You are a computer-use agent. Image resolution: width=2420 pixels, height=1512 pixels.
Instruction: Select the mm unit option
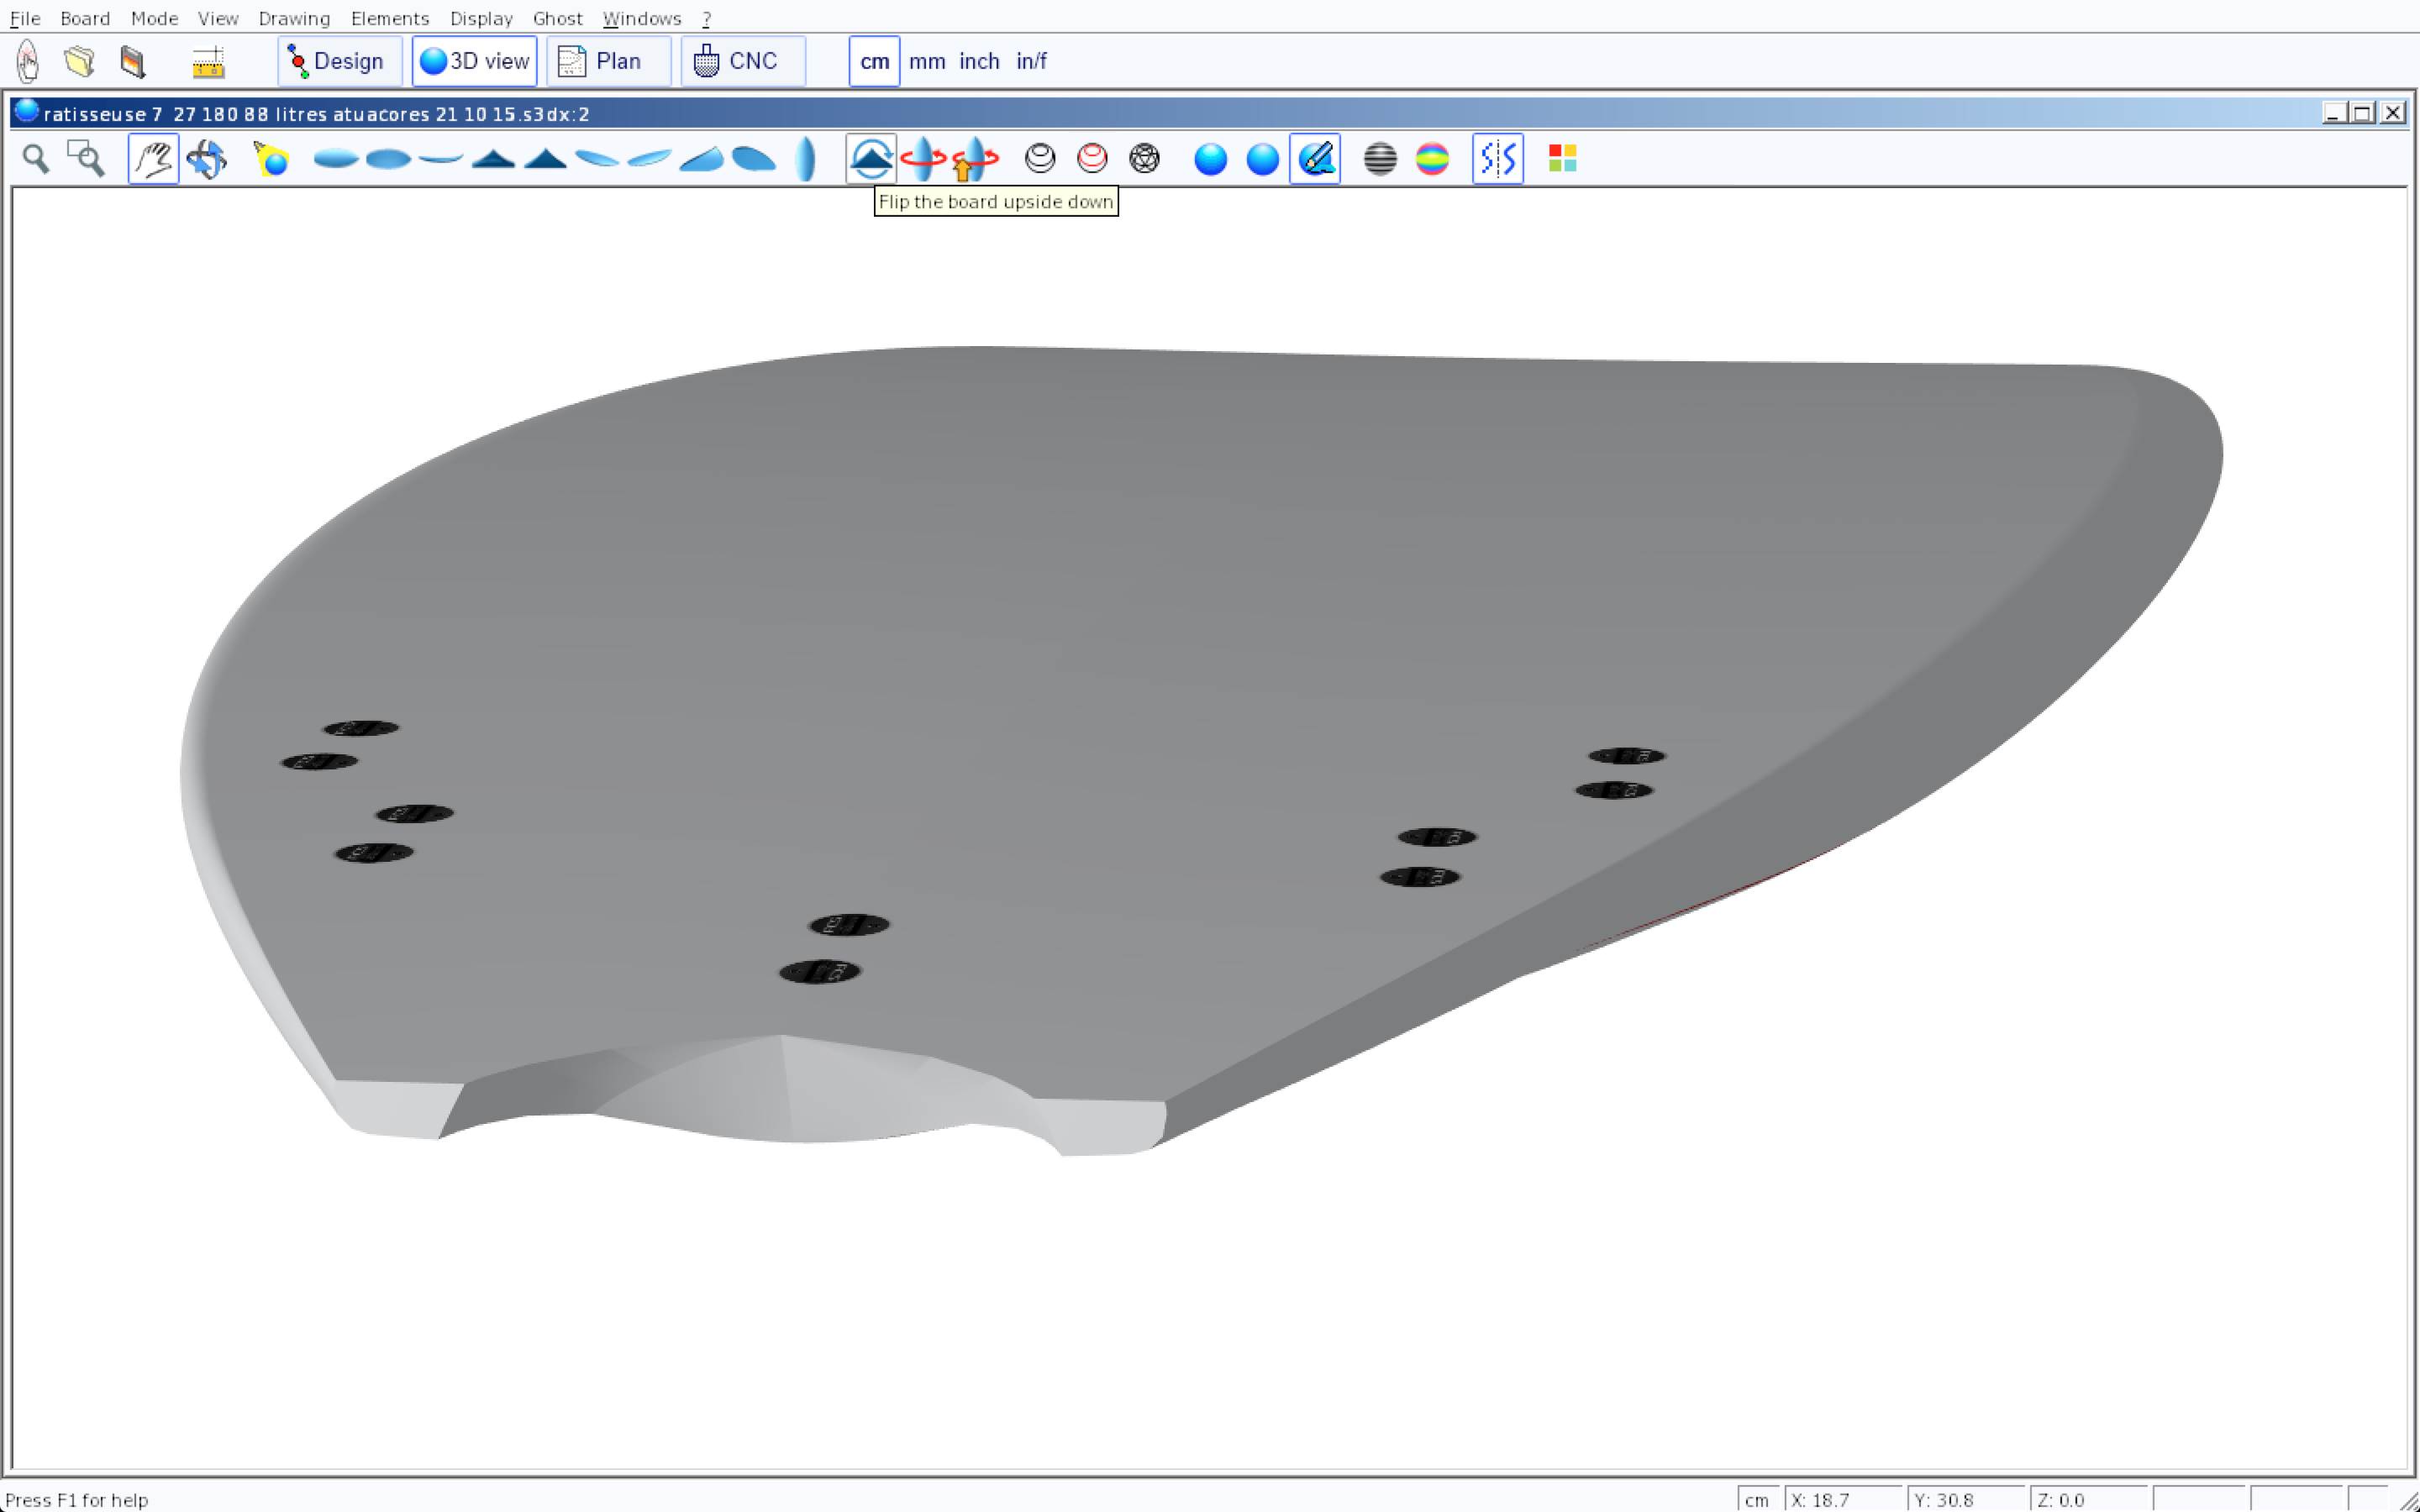927,62
